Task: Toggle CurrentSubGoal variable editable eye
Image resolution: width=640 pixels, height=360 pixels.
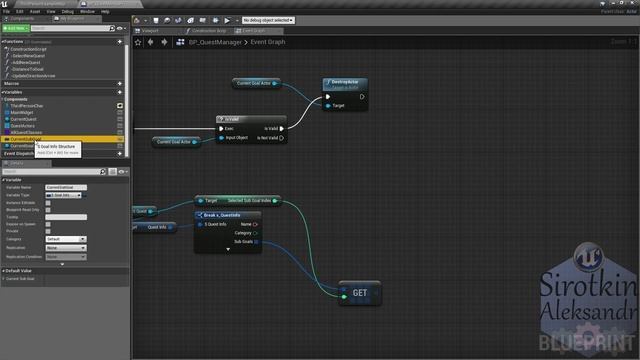Action: click(x=120, y=139)
